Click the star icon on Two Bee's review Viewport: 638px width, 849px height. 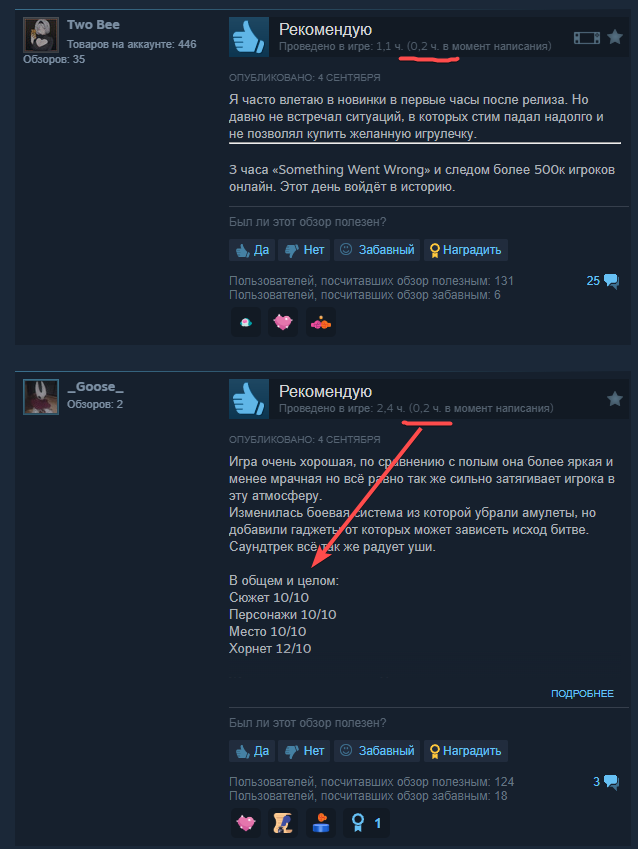pos(615,37)
